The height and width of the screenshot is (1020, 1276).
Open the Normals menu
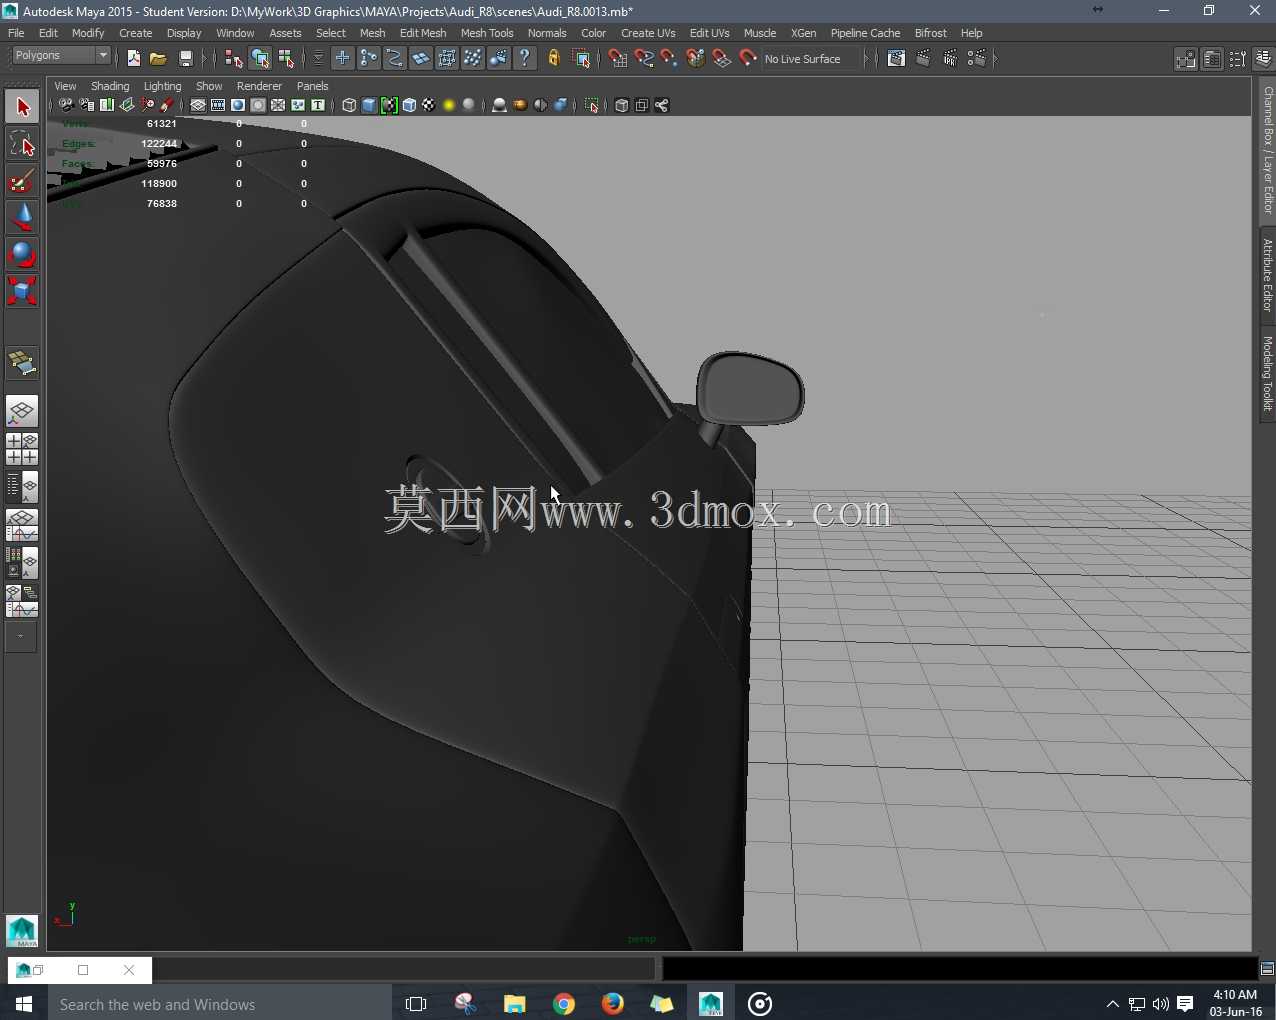[547, 33]
